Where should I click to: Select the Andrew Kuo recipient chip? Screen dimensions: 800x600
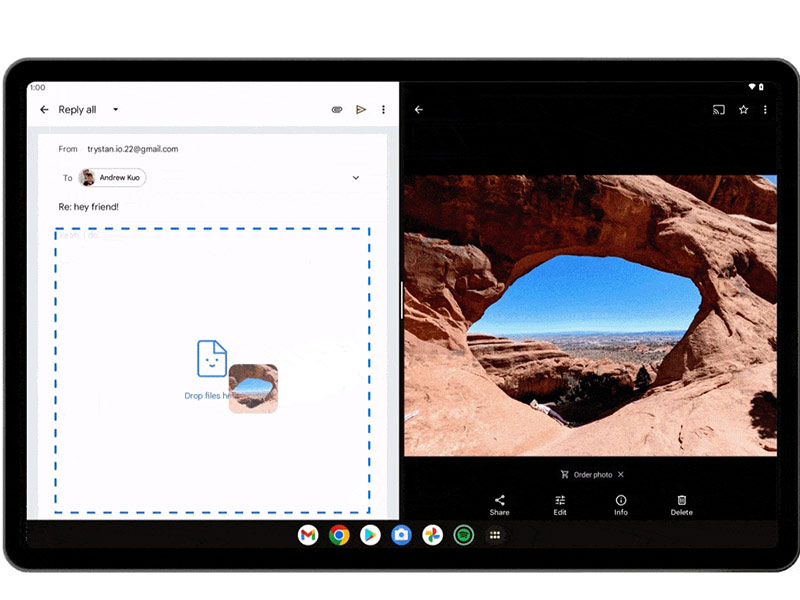pos(112,178)
